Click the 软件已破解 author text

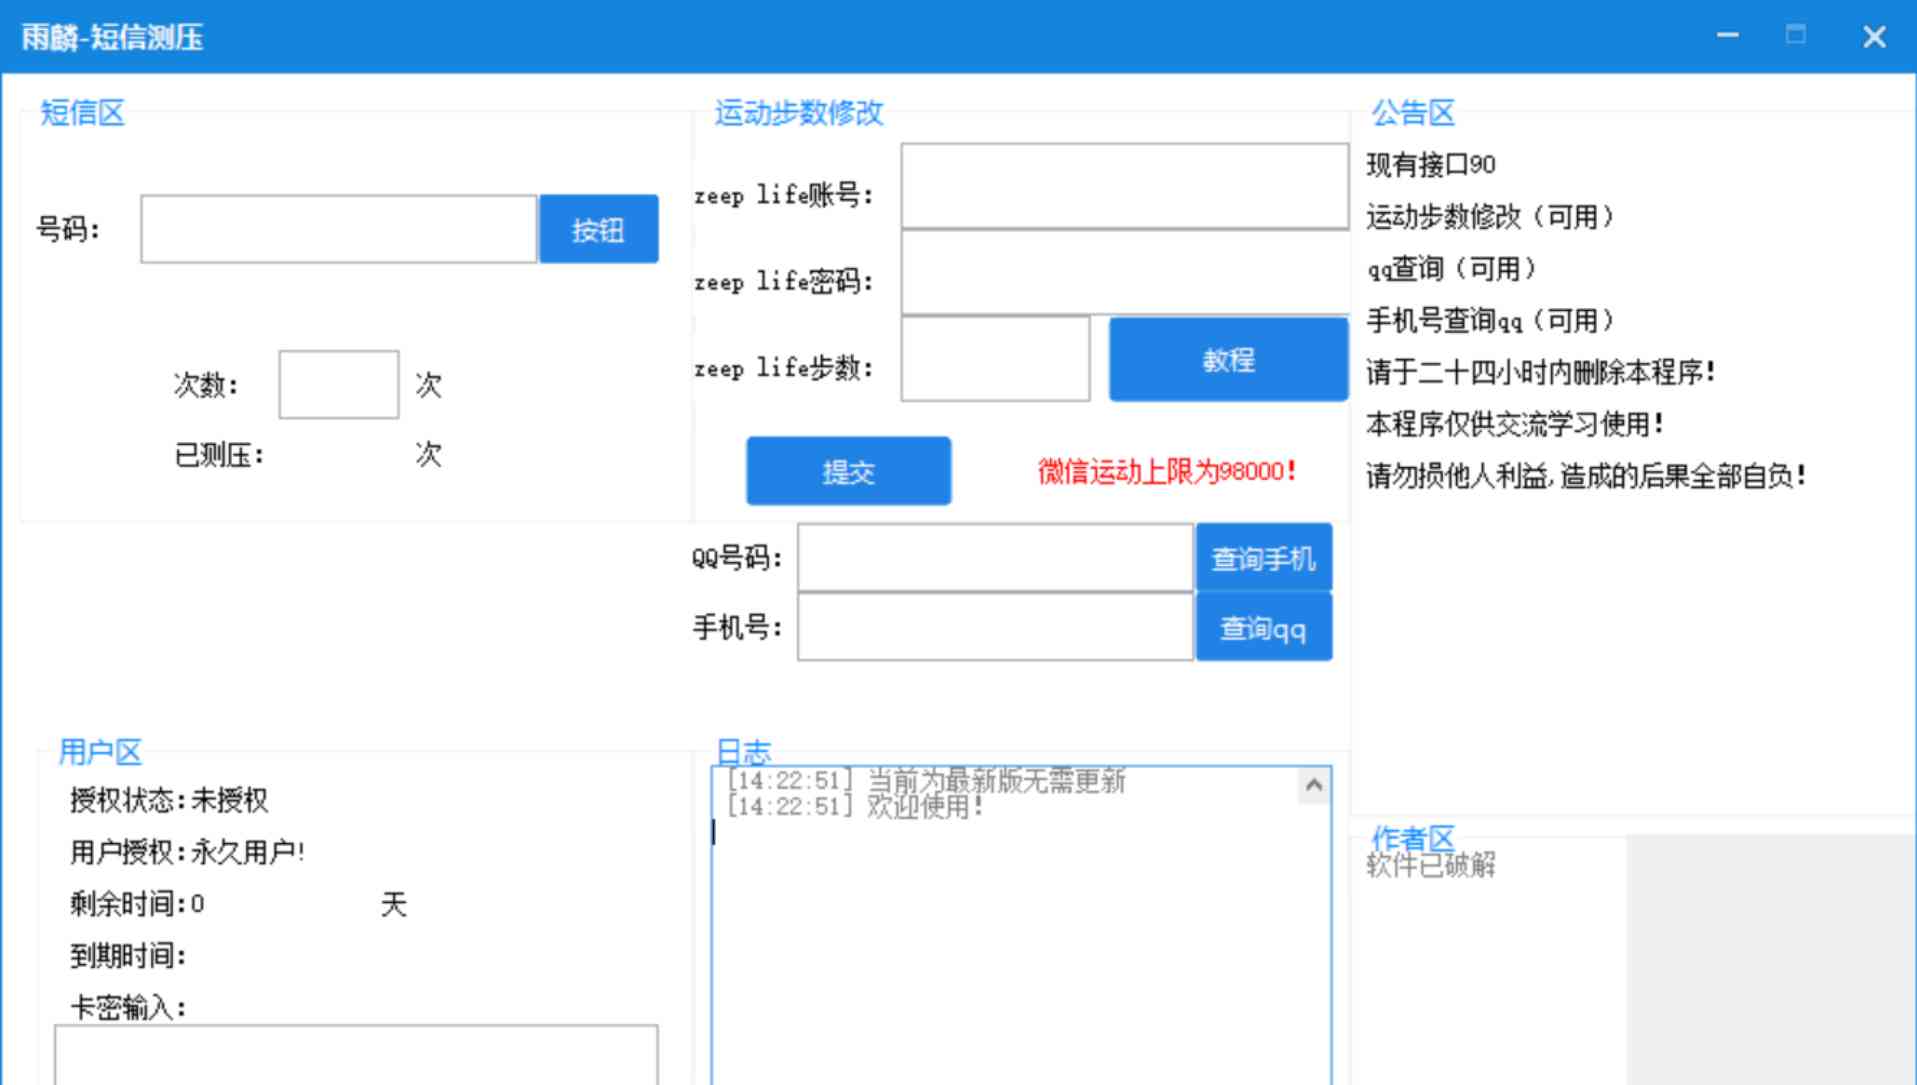click(1431, 865)
